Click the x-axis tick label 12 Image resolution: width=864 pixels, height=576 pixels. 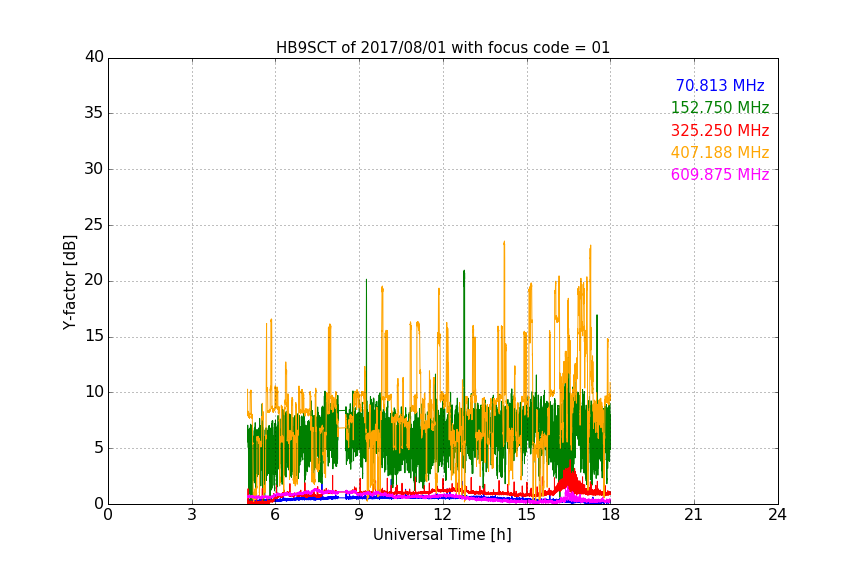(443, 515)
